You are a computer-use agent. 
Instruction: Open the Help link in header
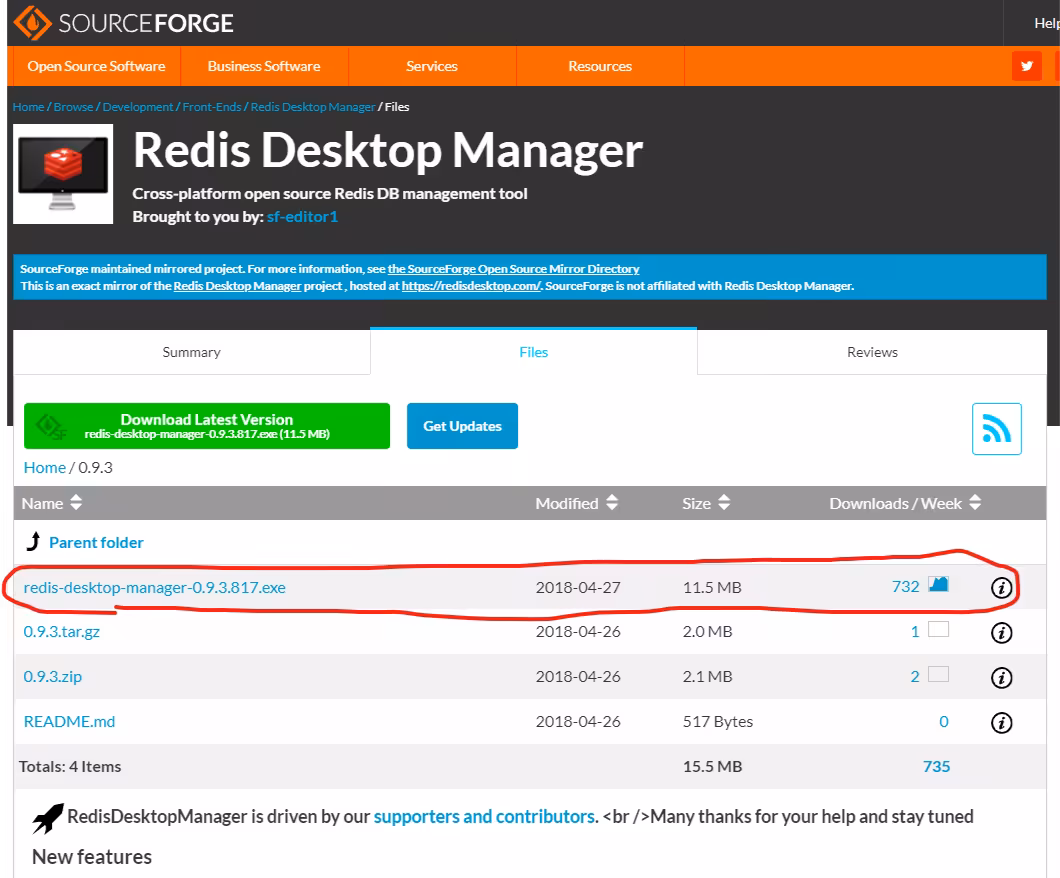coord(1046,23)
